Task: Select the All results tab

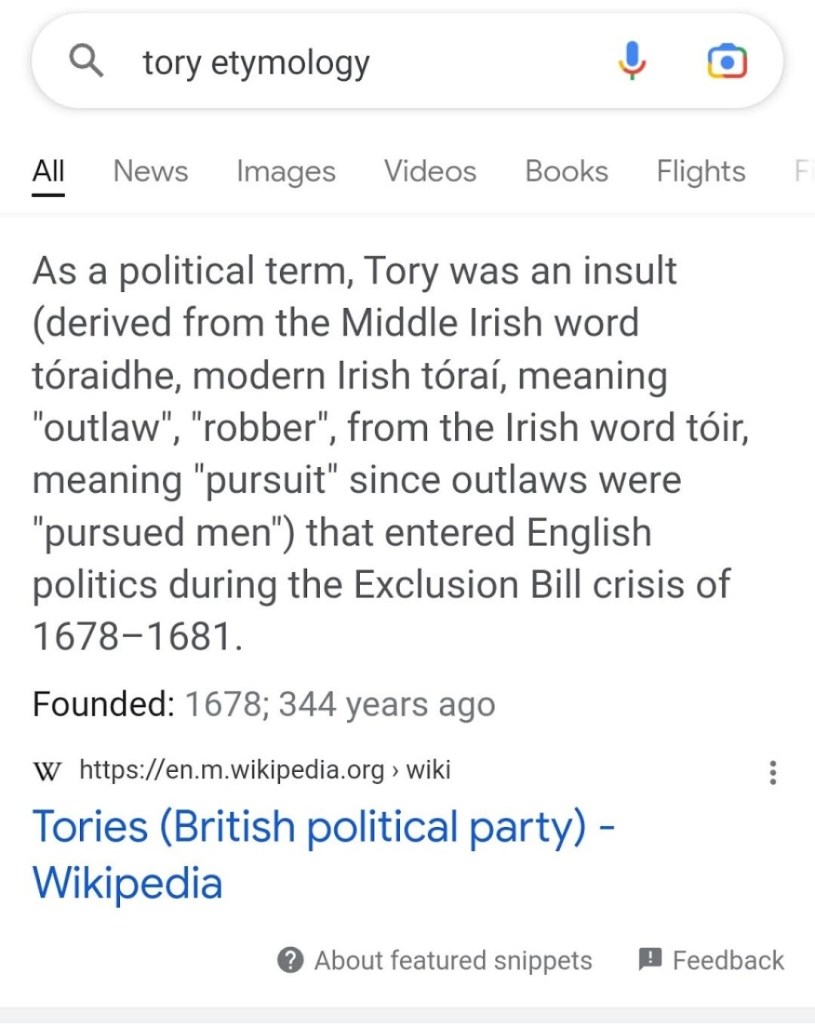Action: pos(48,171)
